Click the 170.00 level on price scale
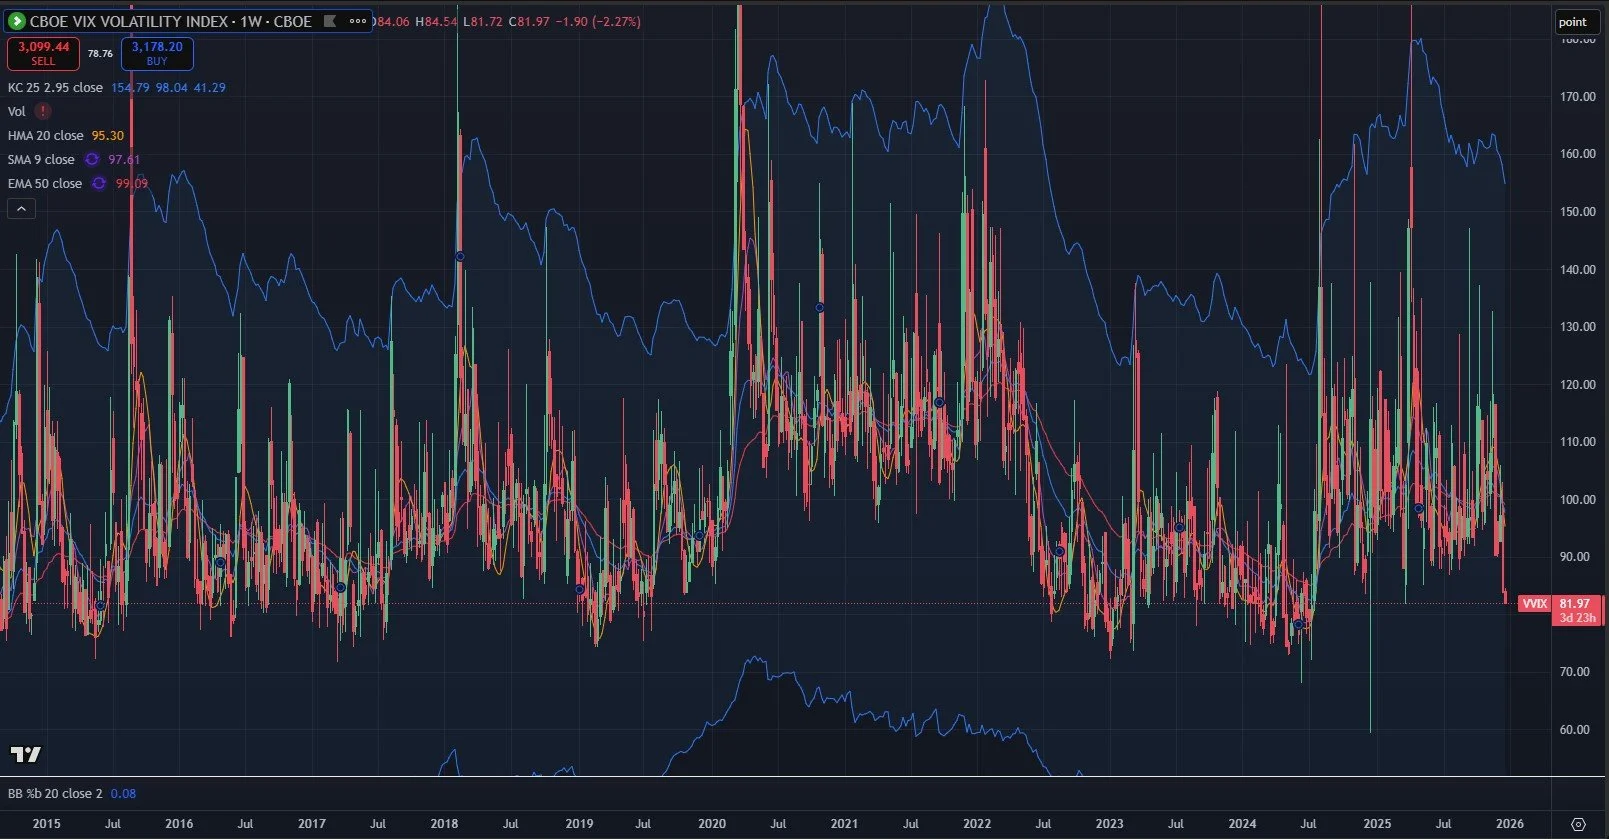Screen dimensions: 1609x839 1578,97
